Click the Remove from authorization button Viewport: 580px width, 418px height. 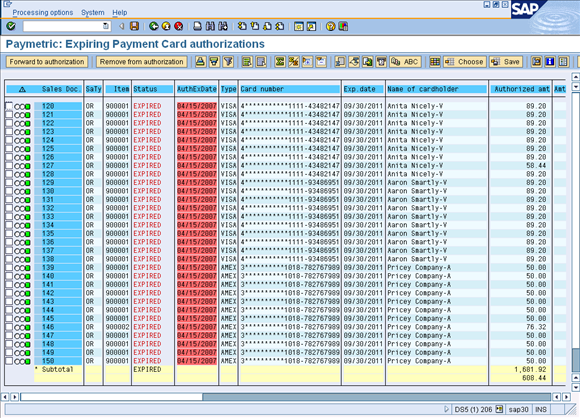(141, 62)
